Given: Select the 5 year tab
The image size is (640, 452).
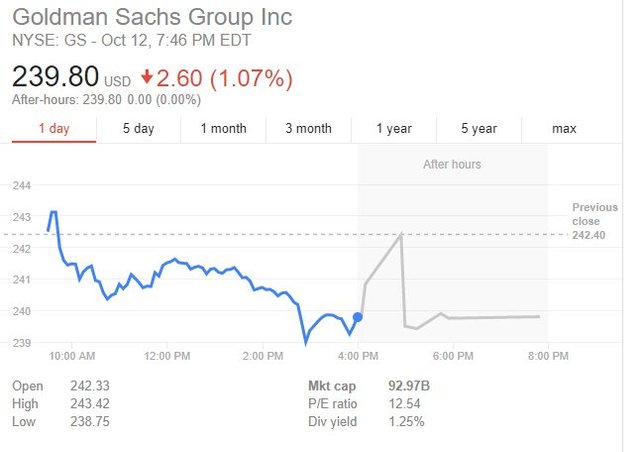Looking at the screenshot, I should (479, 128).
